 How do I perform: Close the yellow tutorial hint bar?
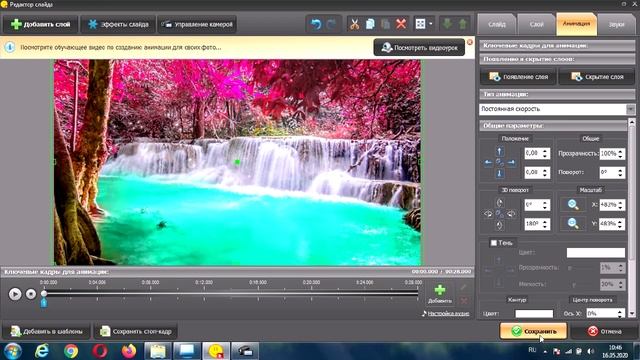470,42
